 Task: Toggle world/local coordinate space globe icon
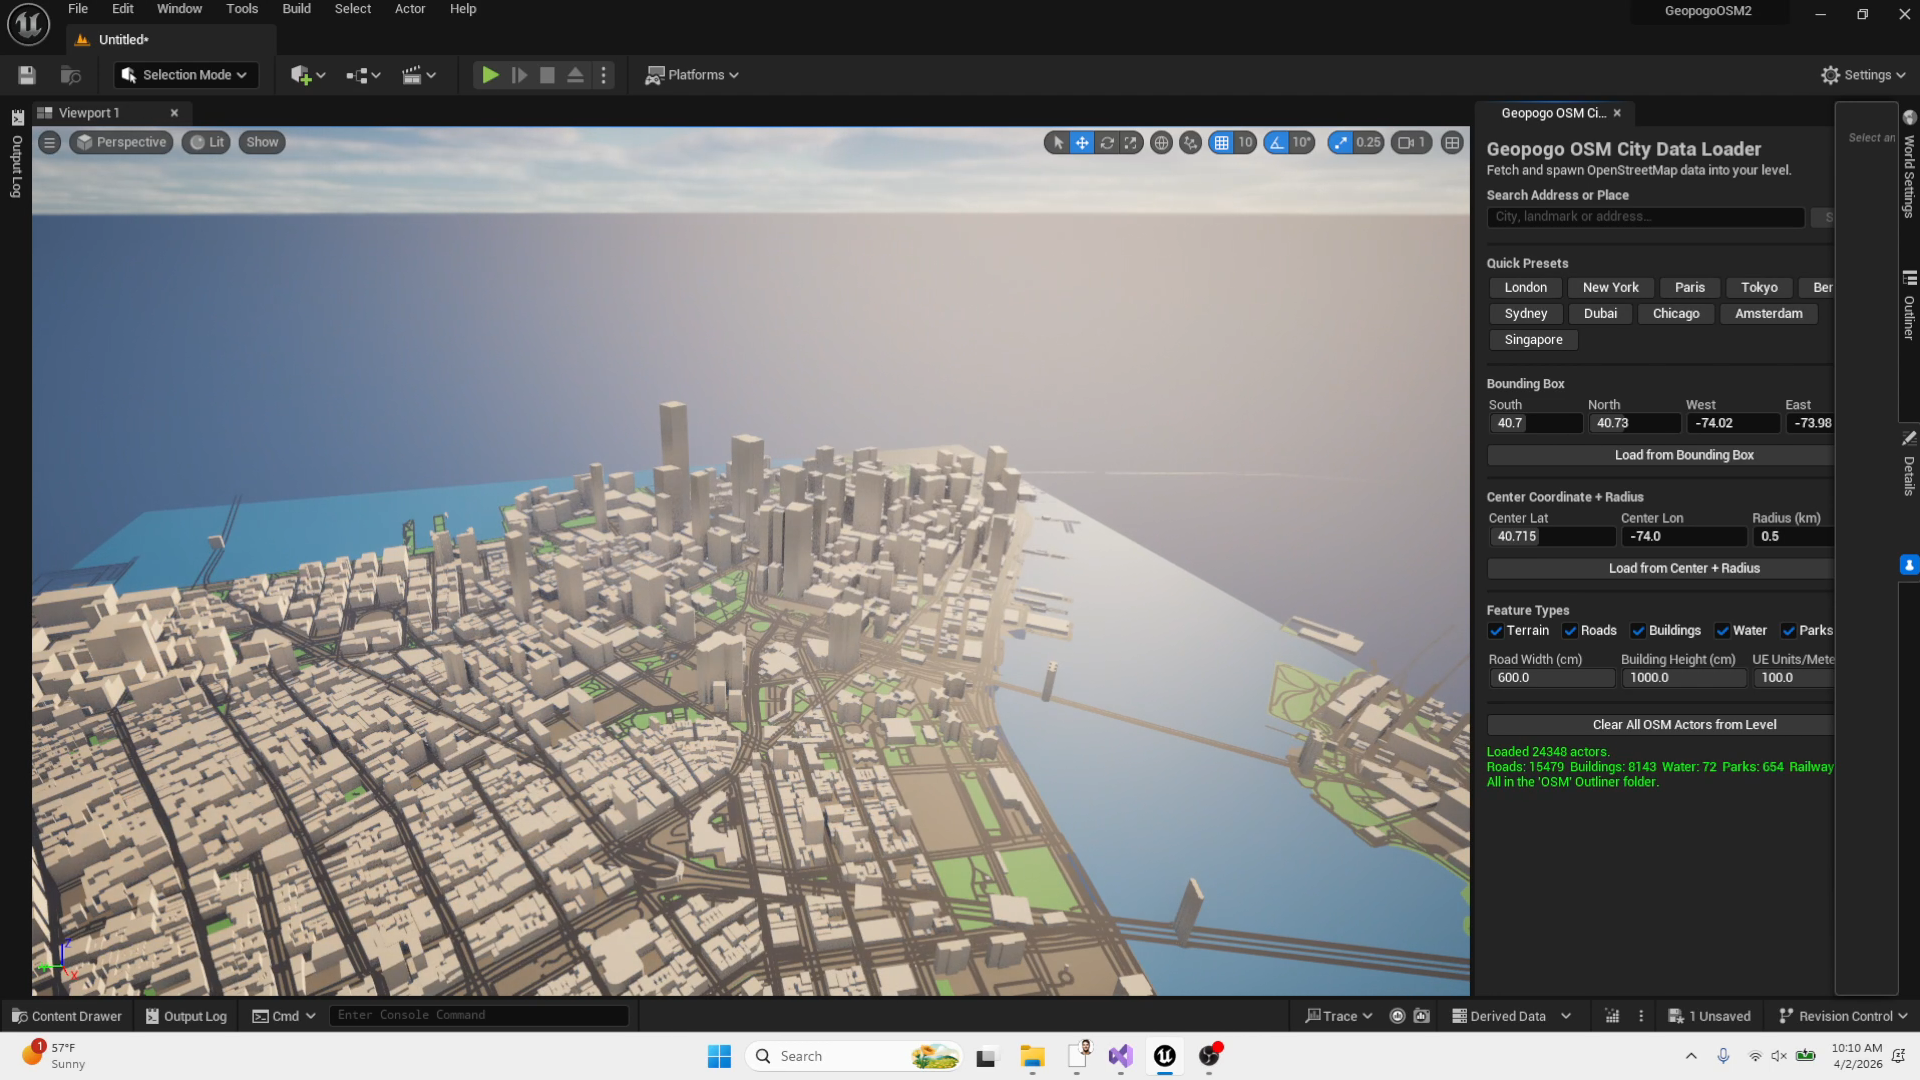(x=1161, y=143)
